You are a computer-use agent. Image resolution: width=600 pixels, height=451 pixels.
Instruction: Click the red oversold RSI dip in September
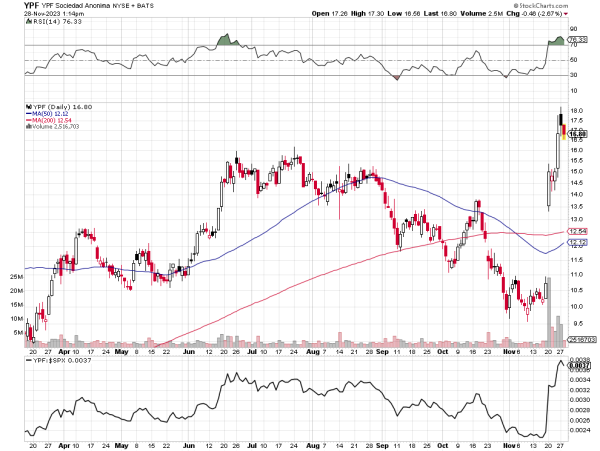coord(397,77)
